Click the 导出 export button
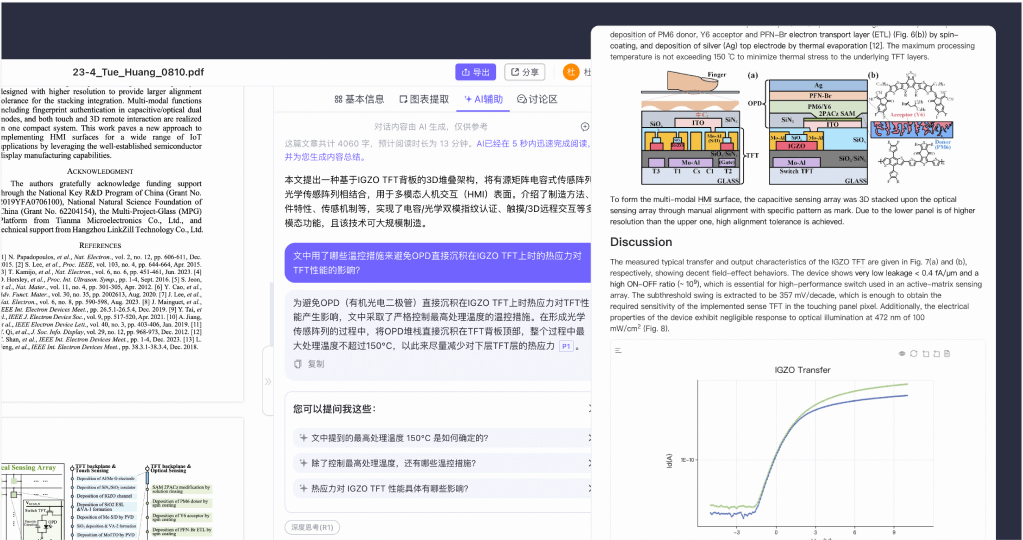Viewport: 1023px width, 540px height. 475,72
